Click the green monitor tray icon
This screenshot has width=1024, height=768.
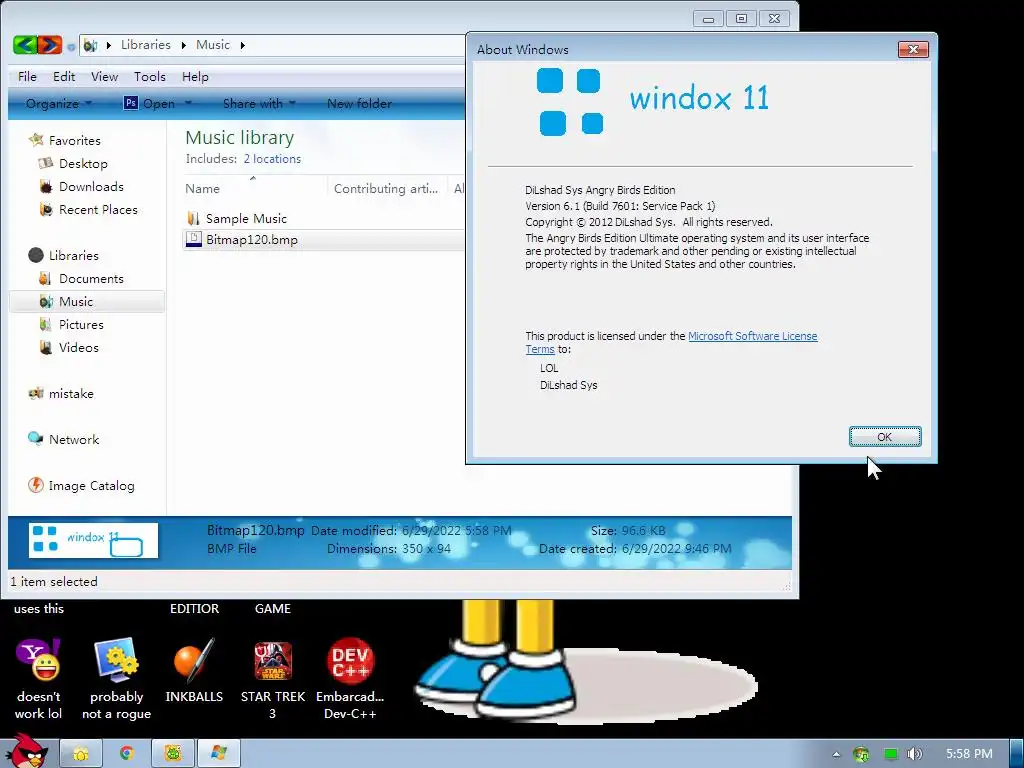tap(890, 754)
